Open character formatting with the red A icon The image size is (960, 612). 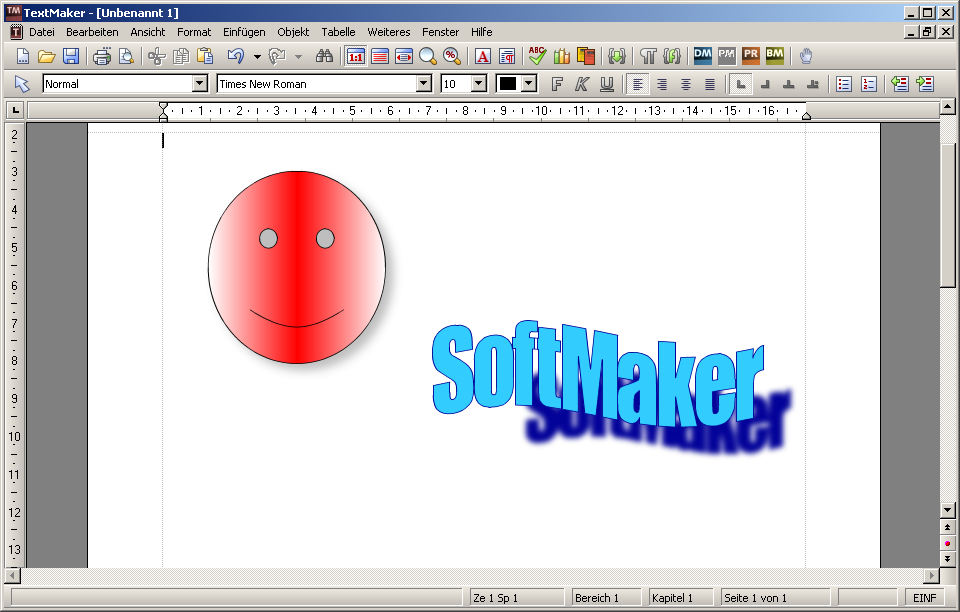tap(482, 56)
